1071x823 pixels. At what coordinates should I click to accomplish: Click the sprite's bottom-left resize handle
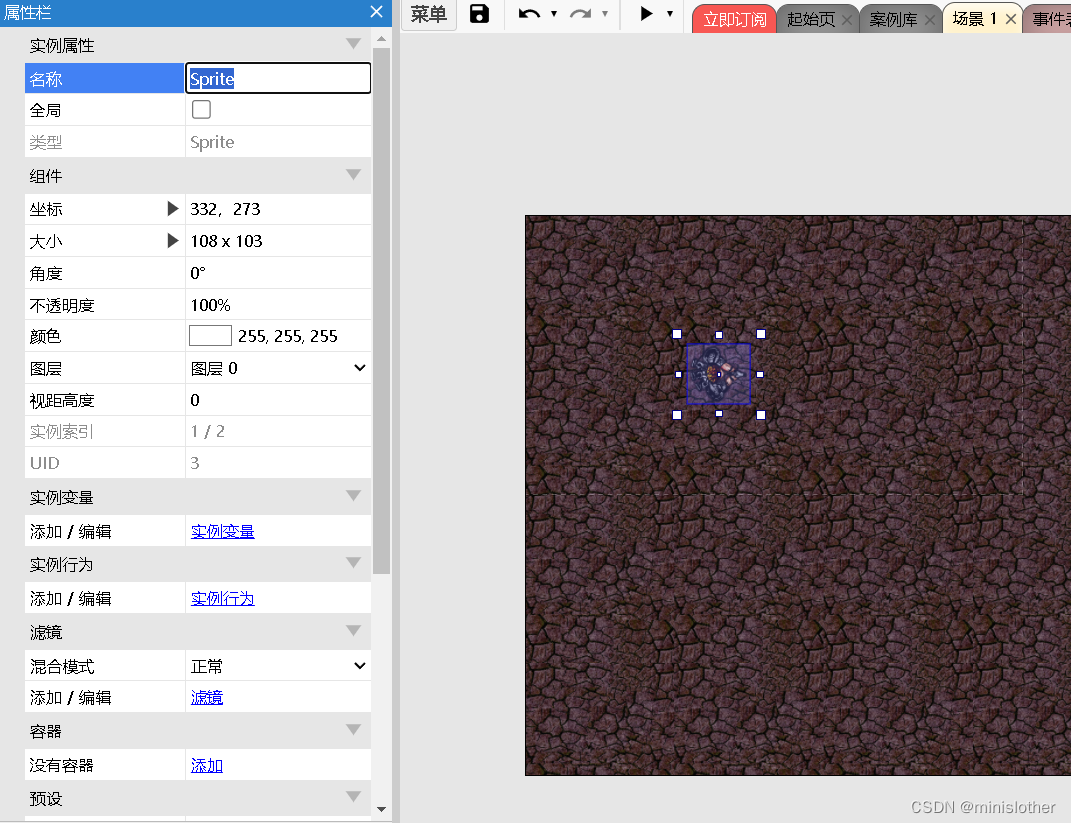(677, 415)
